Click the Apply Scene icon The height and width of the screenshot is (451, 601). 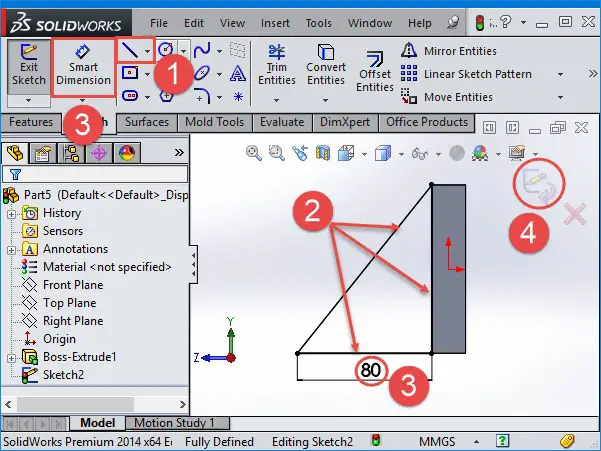[x=480, y=153]
